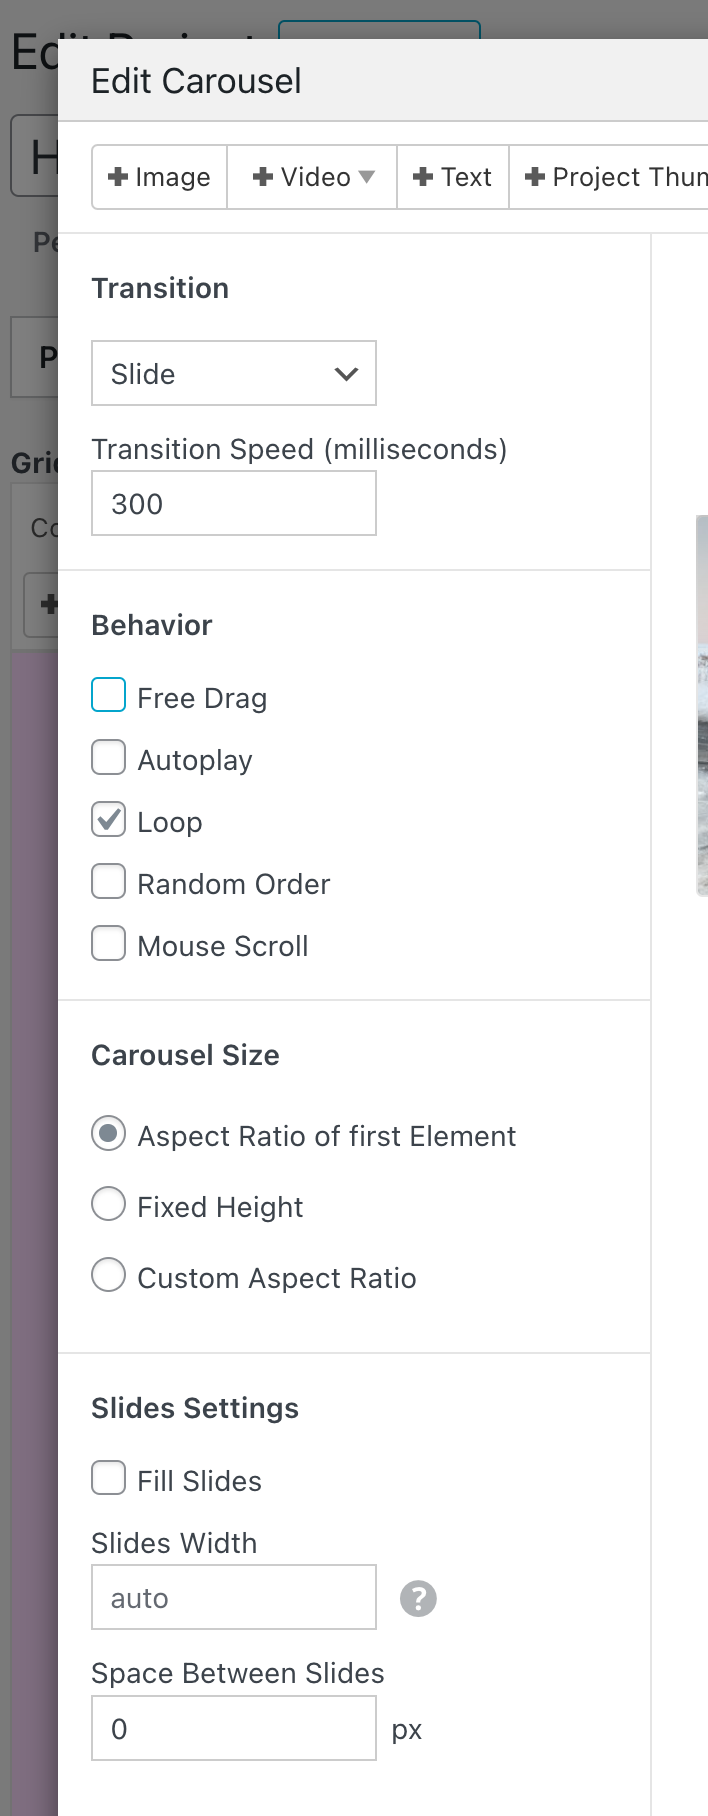Select Fixed Height carousel size
The width and height of the screenshot is (708, 1816).
click(x=108, y=1204)
